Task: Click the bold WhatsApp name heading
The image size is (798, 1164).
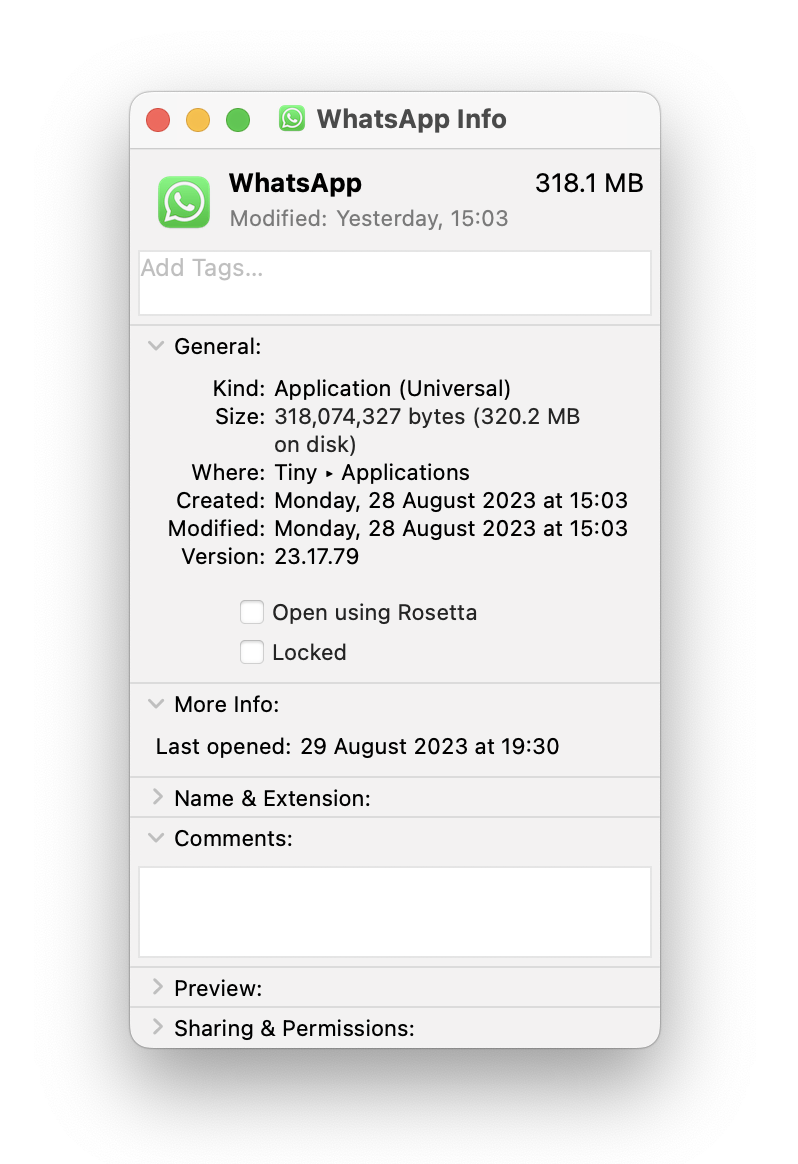Action: (295, 183)
